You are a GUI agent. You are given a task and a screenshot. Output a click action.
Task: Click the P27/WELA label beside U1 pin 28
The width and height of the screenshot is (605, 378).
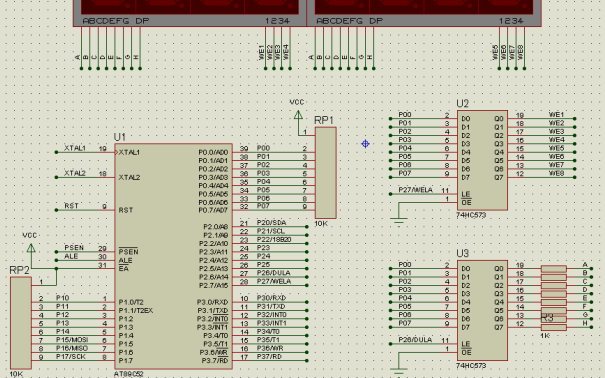point(274,281)
